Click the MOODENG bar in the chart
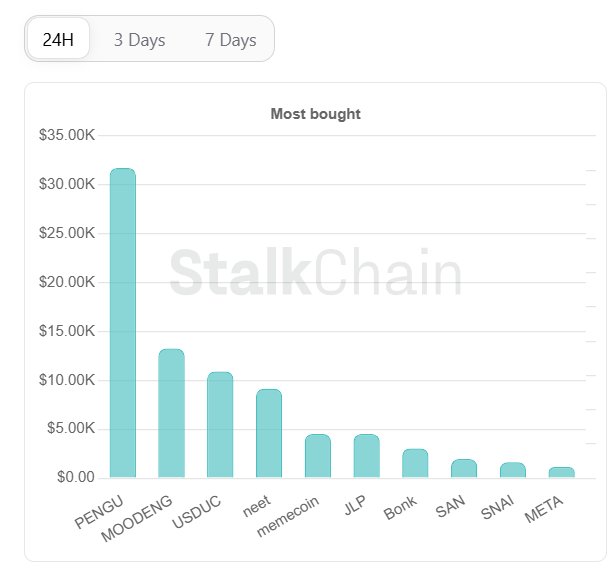Screen dimensions: 614x578 pos(171,413)
